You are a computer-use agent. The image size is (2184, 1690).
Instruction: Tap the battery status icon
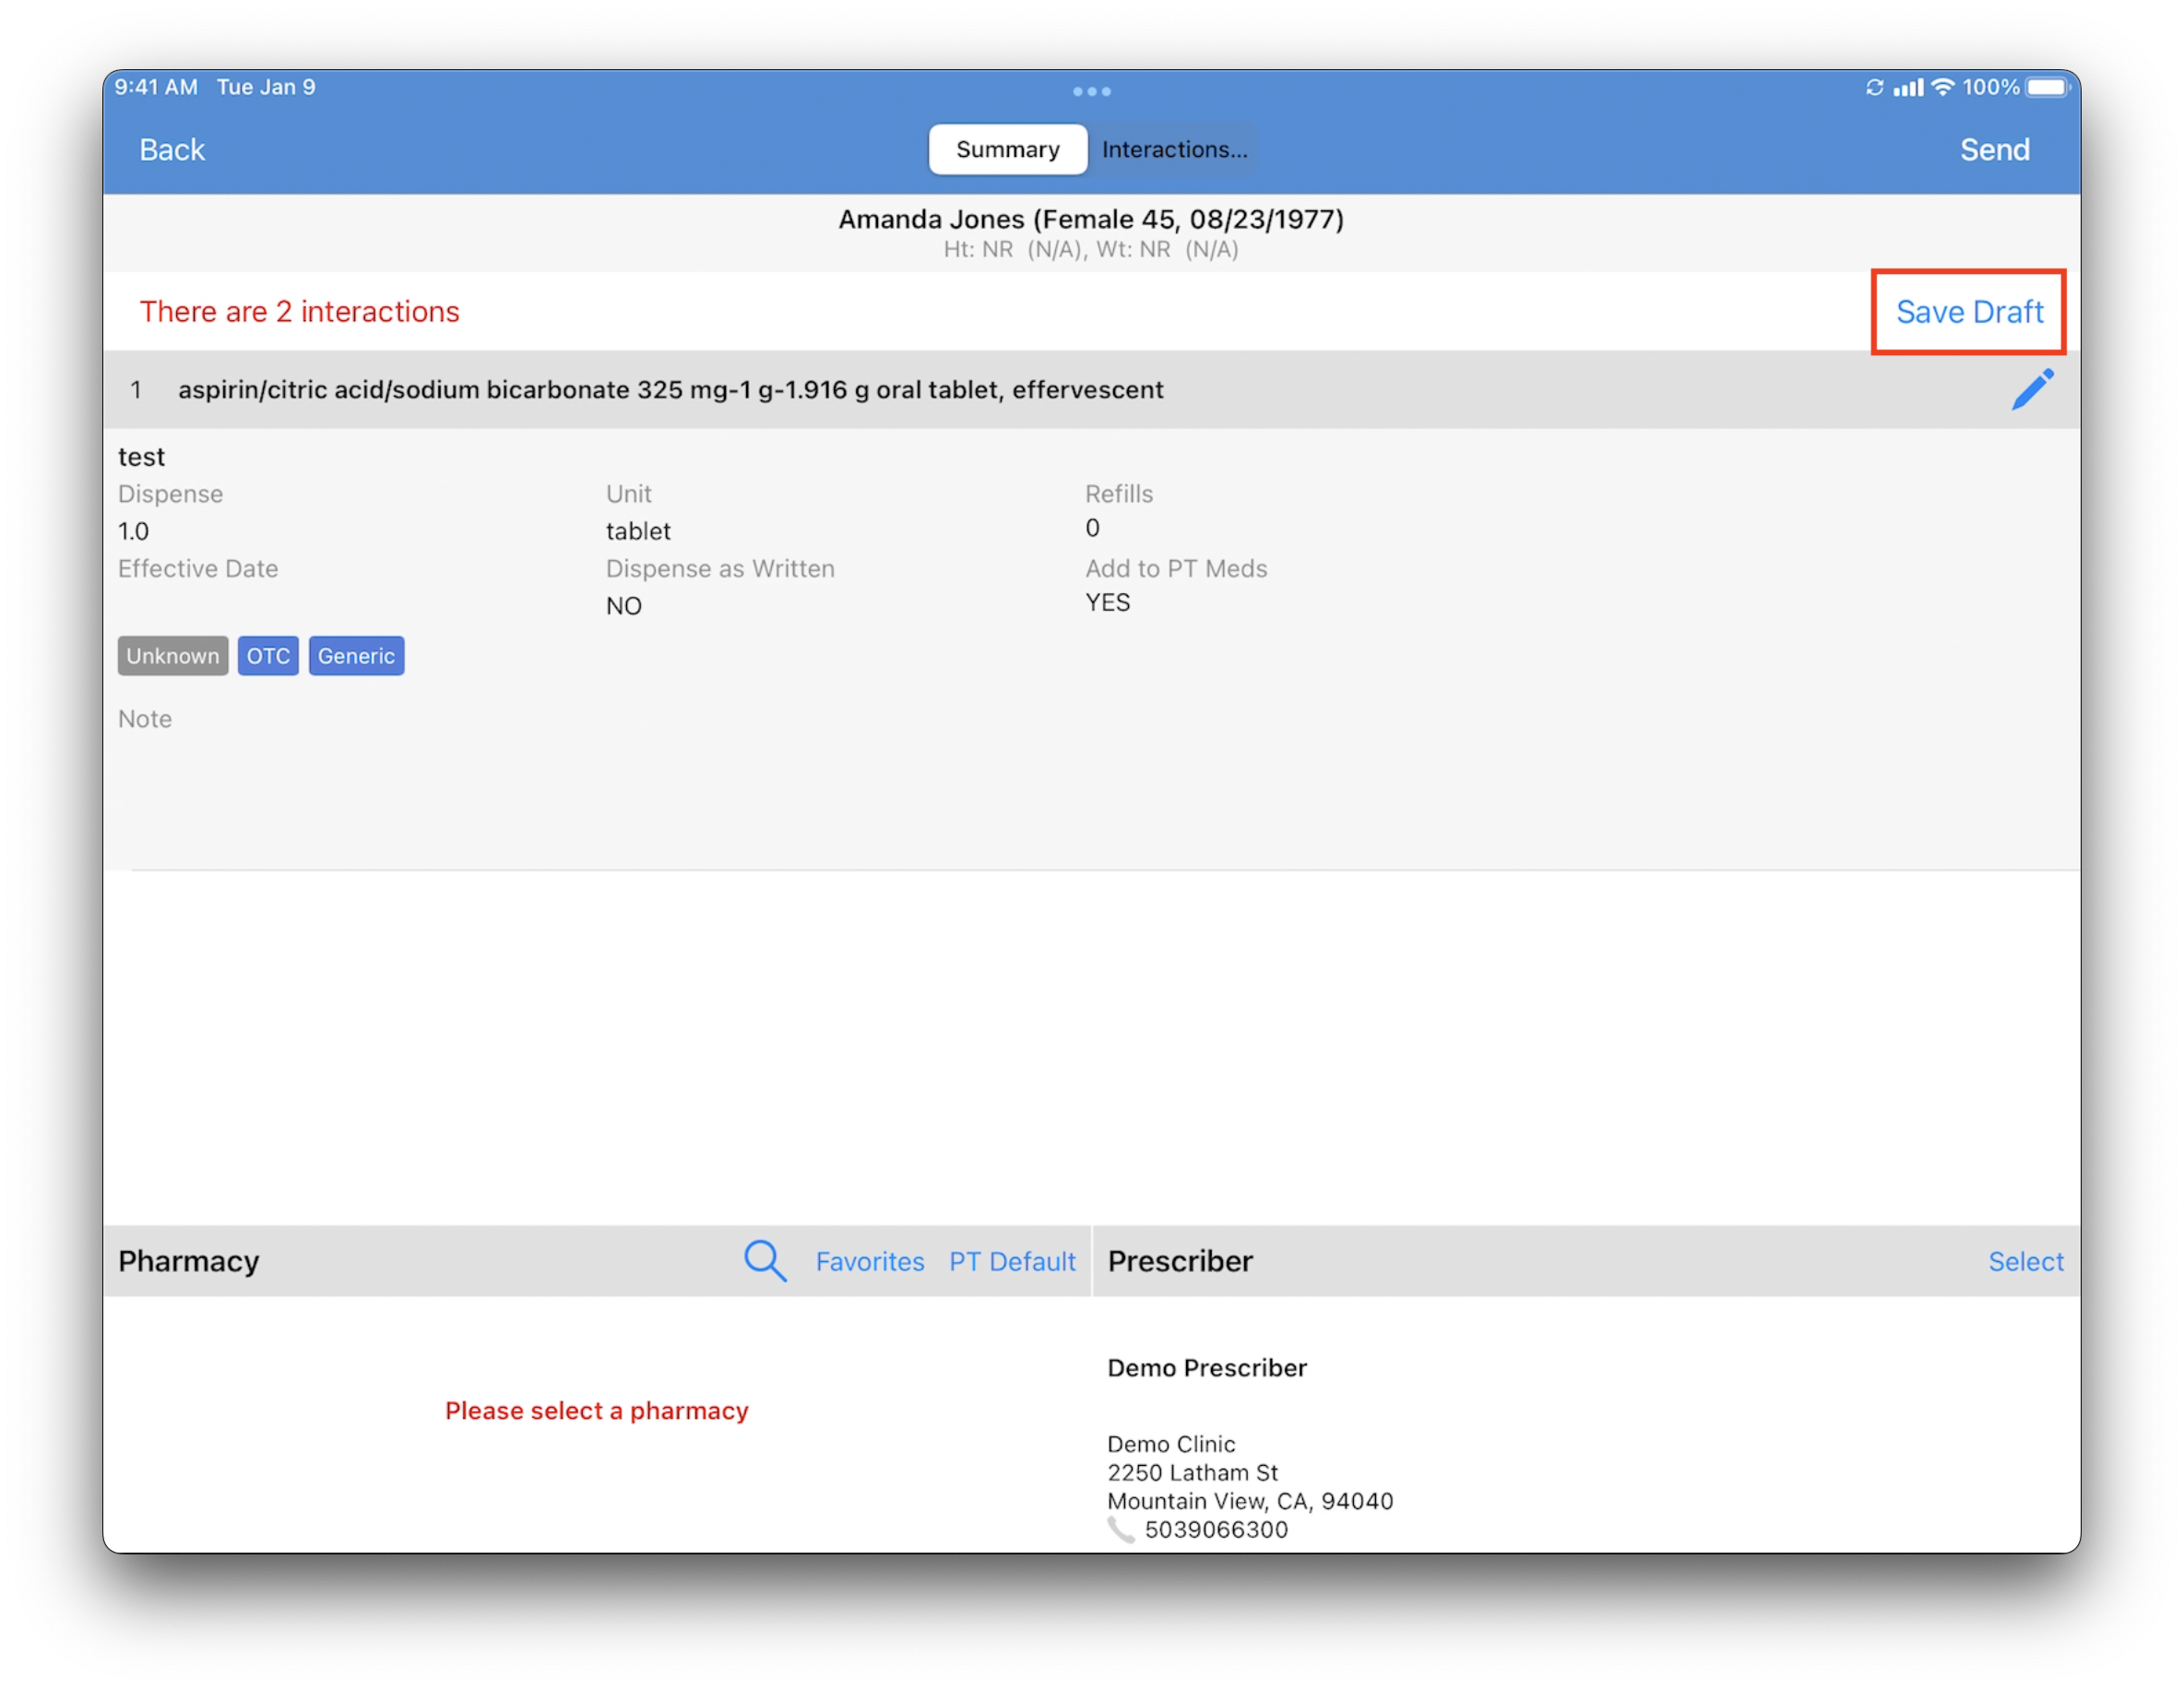coord(2047,87)
